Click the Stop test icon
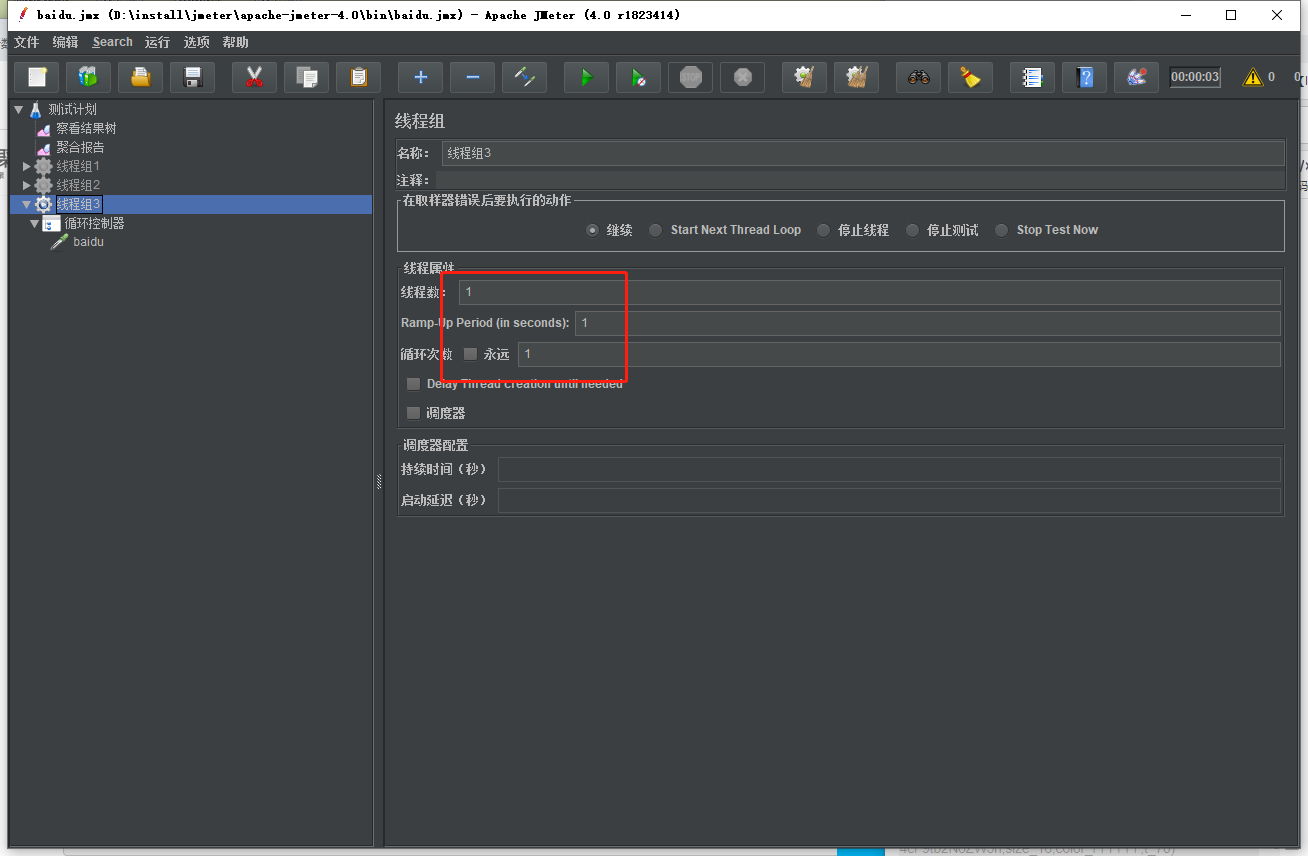 (691, 77)
